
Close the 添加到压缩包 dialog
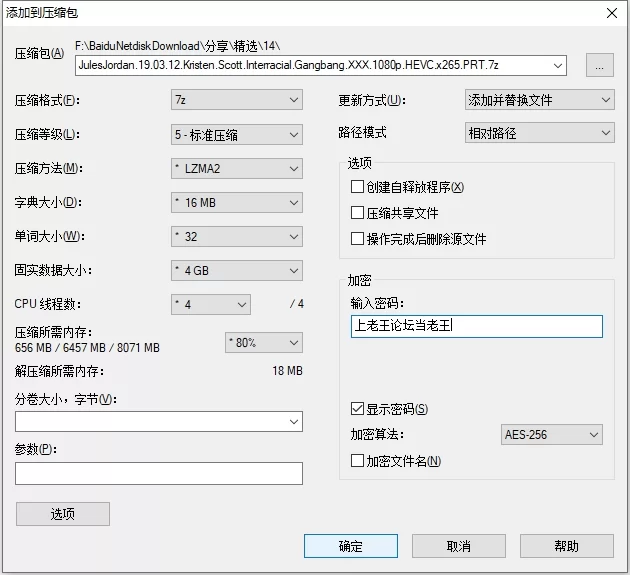[612, 13]
